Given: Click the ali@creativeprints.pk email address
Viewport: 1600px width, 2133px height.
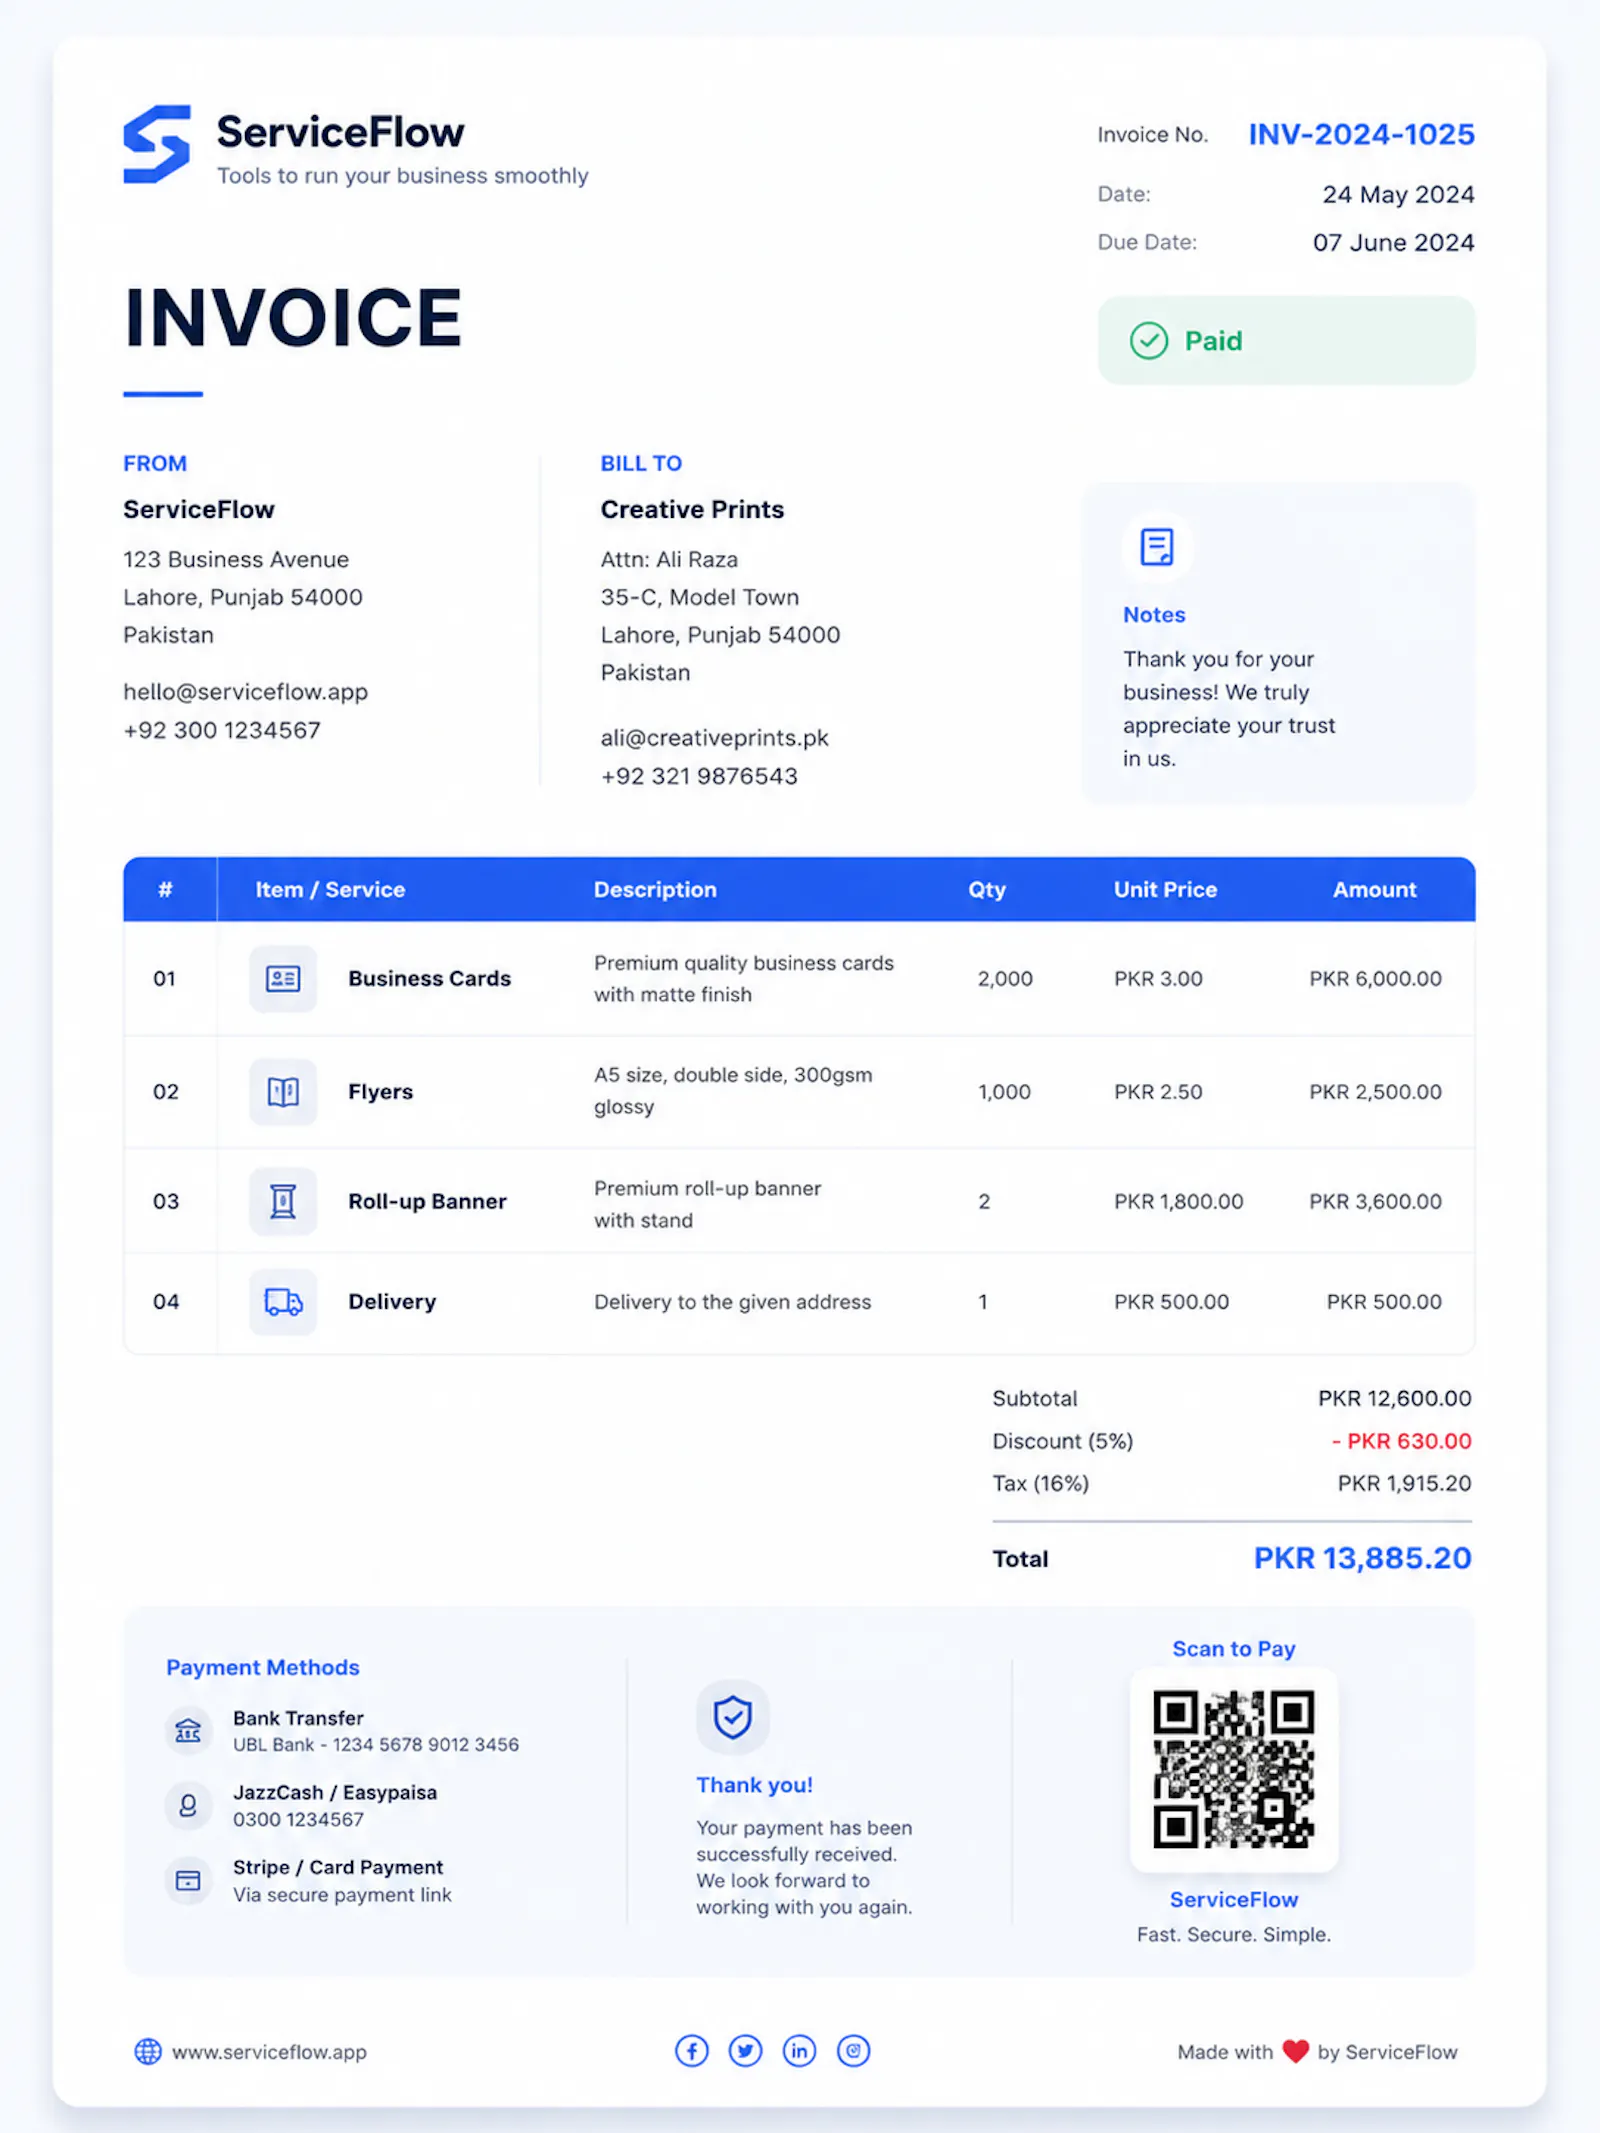Looking at the screenshot, I should 714,738.
